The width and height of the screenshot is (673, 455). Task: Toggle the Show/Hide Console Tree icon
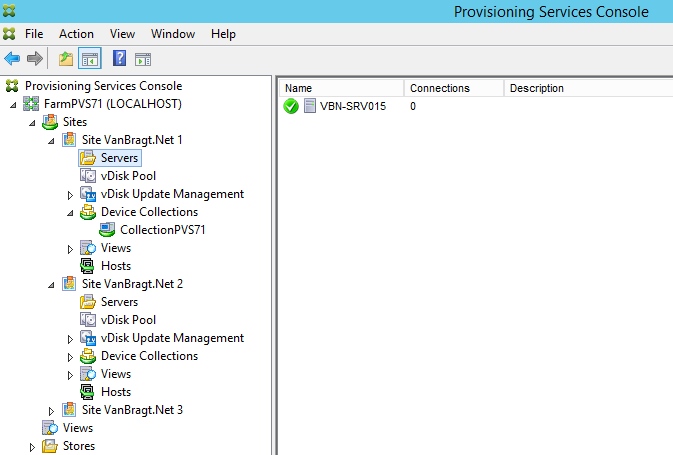tap(90, 59)
